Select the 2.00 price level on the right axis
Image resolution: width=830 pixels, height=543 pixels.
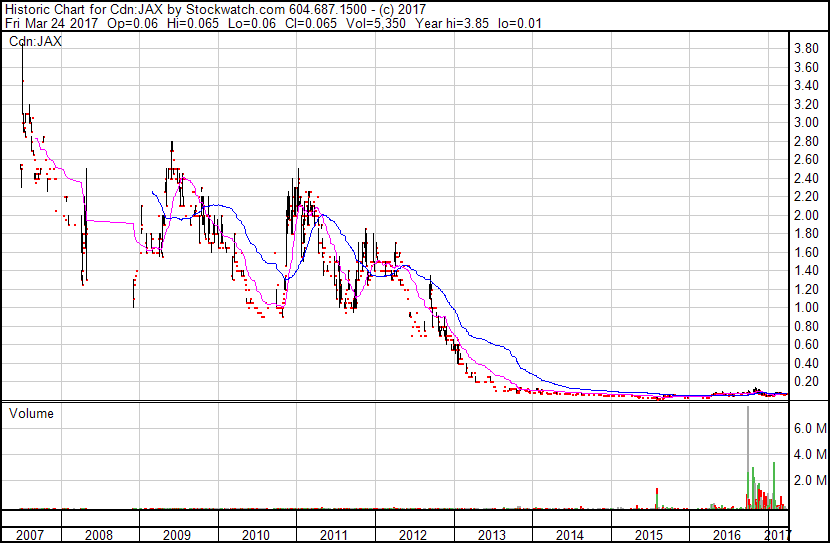click(806, 216)
